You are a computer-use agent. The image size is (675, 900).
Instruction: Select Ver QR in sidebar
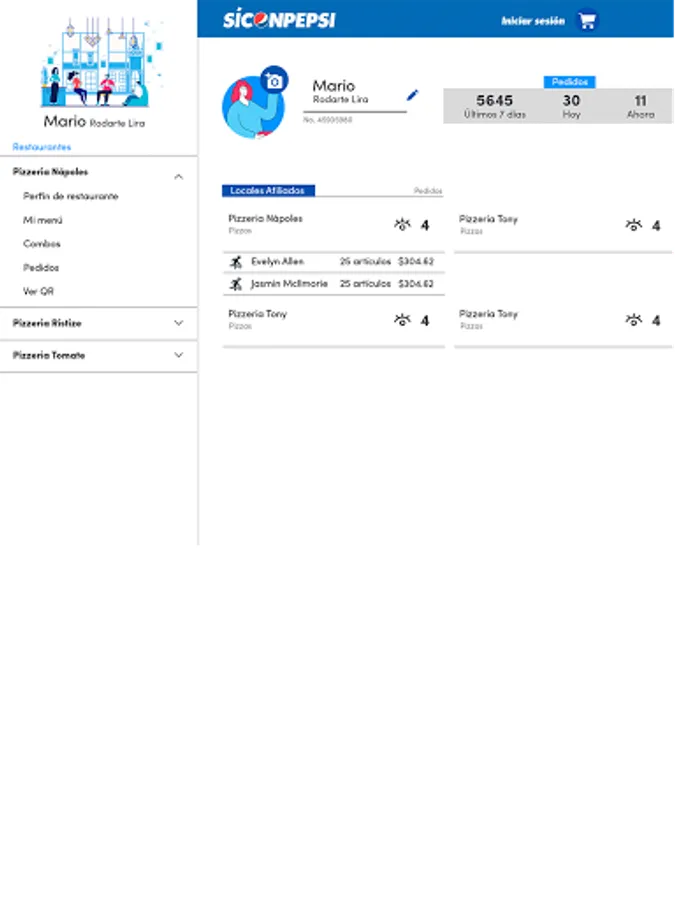coord(38,292)
